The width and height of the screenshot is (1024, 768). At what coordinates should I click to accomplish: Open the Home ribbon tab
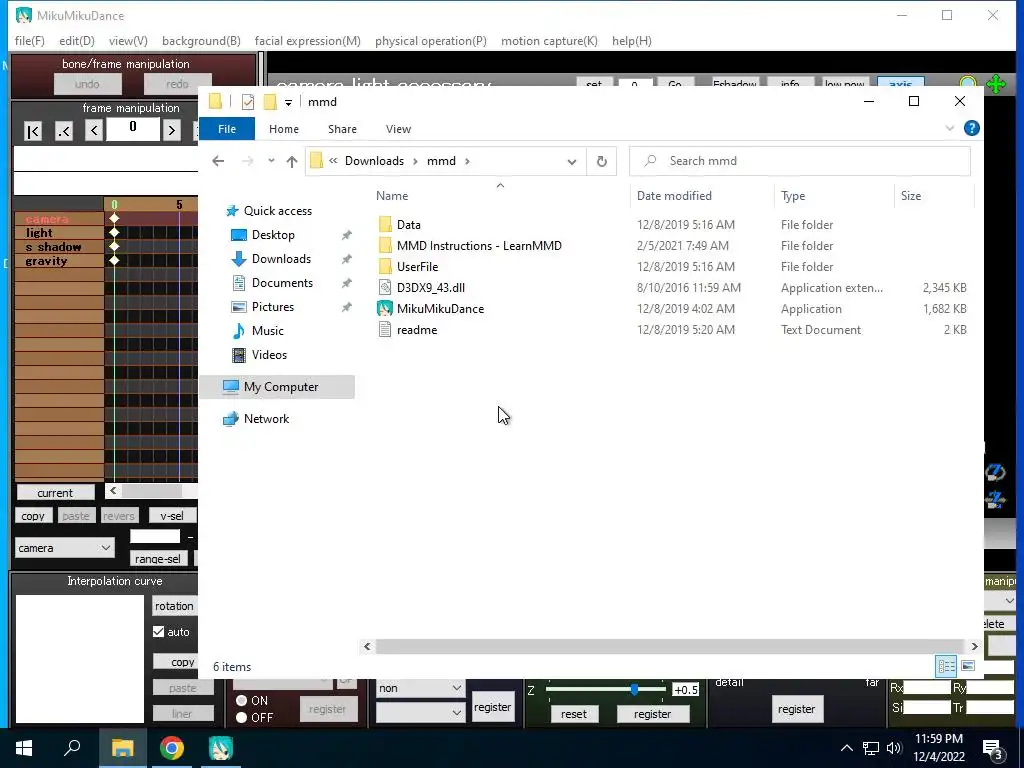pyautogui.click(x=283, y=129)
